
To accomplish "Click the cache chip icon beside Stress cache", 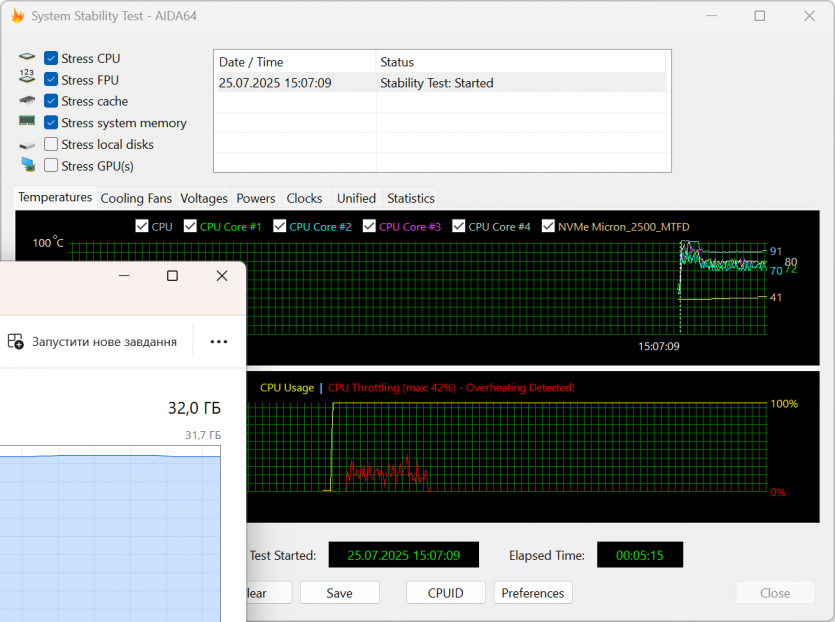I will pos(27,101).
